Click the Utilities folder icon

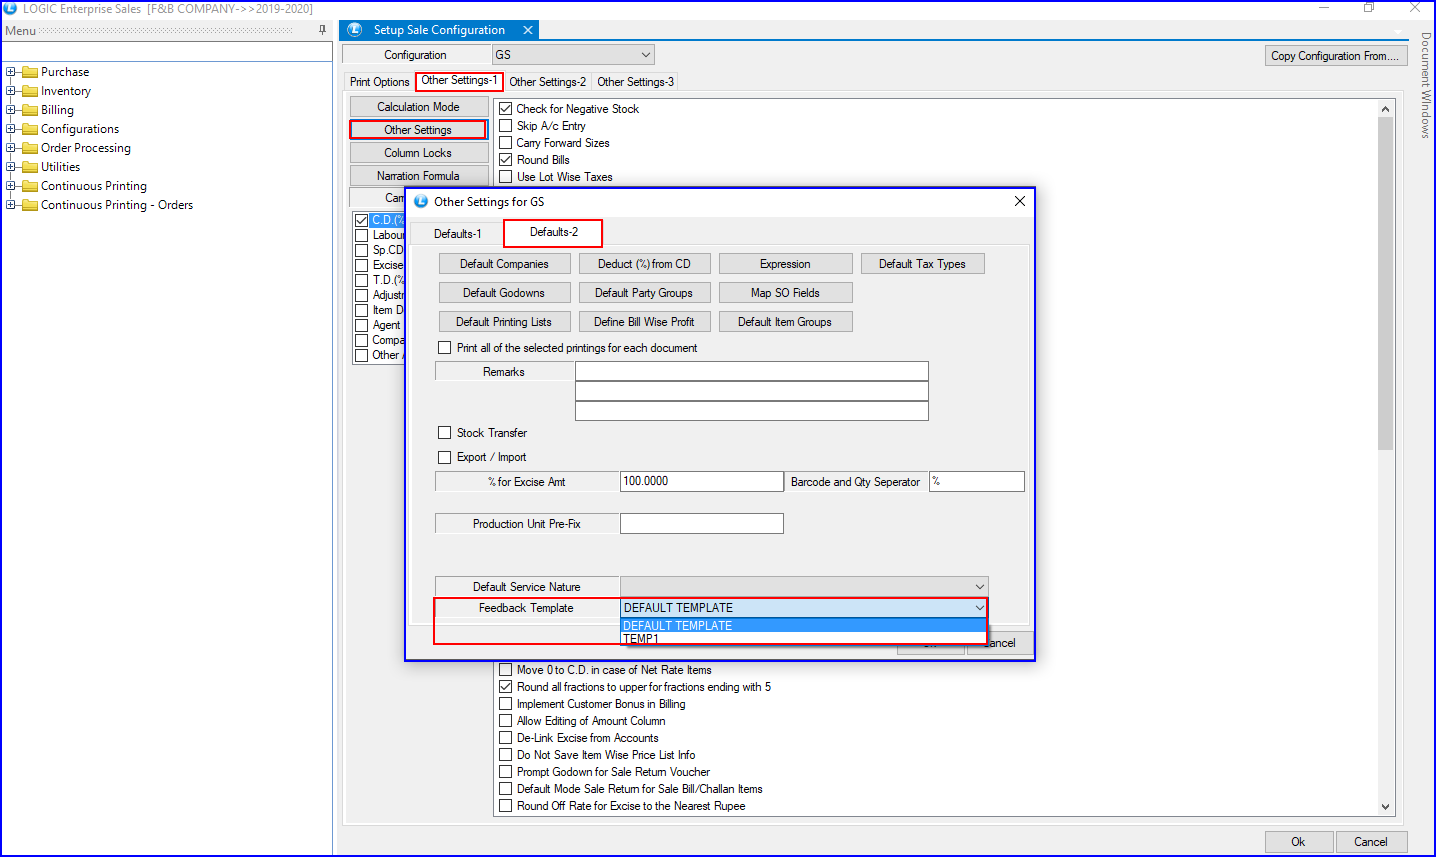click(30, 167)
